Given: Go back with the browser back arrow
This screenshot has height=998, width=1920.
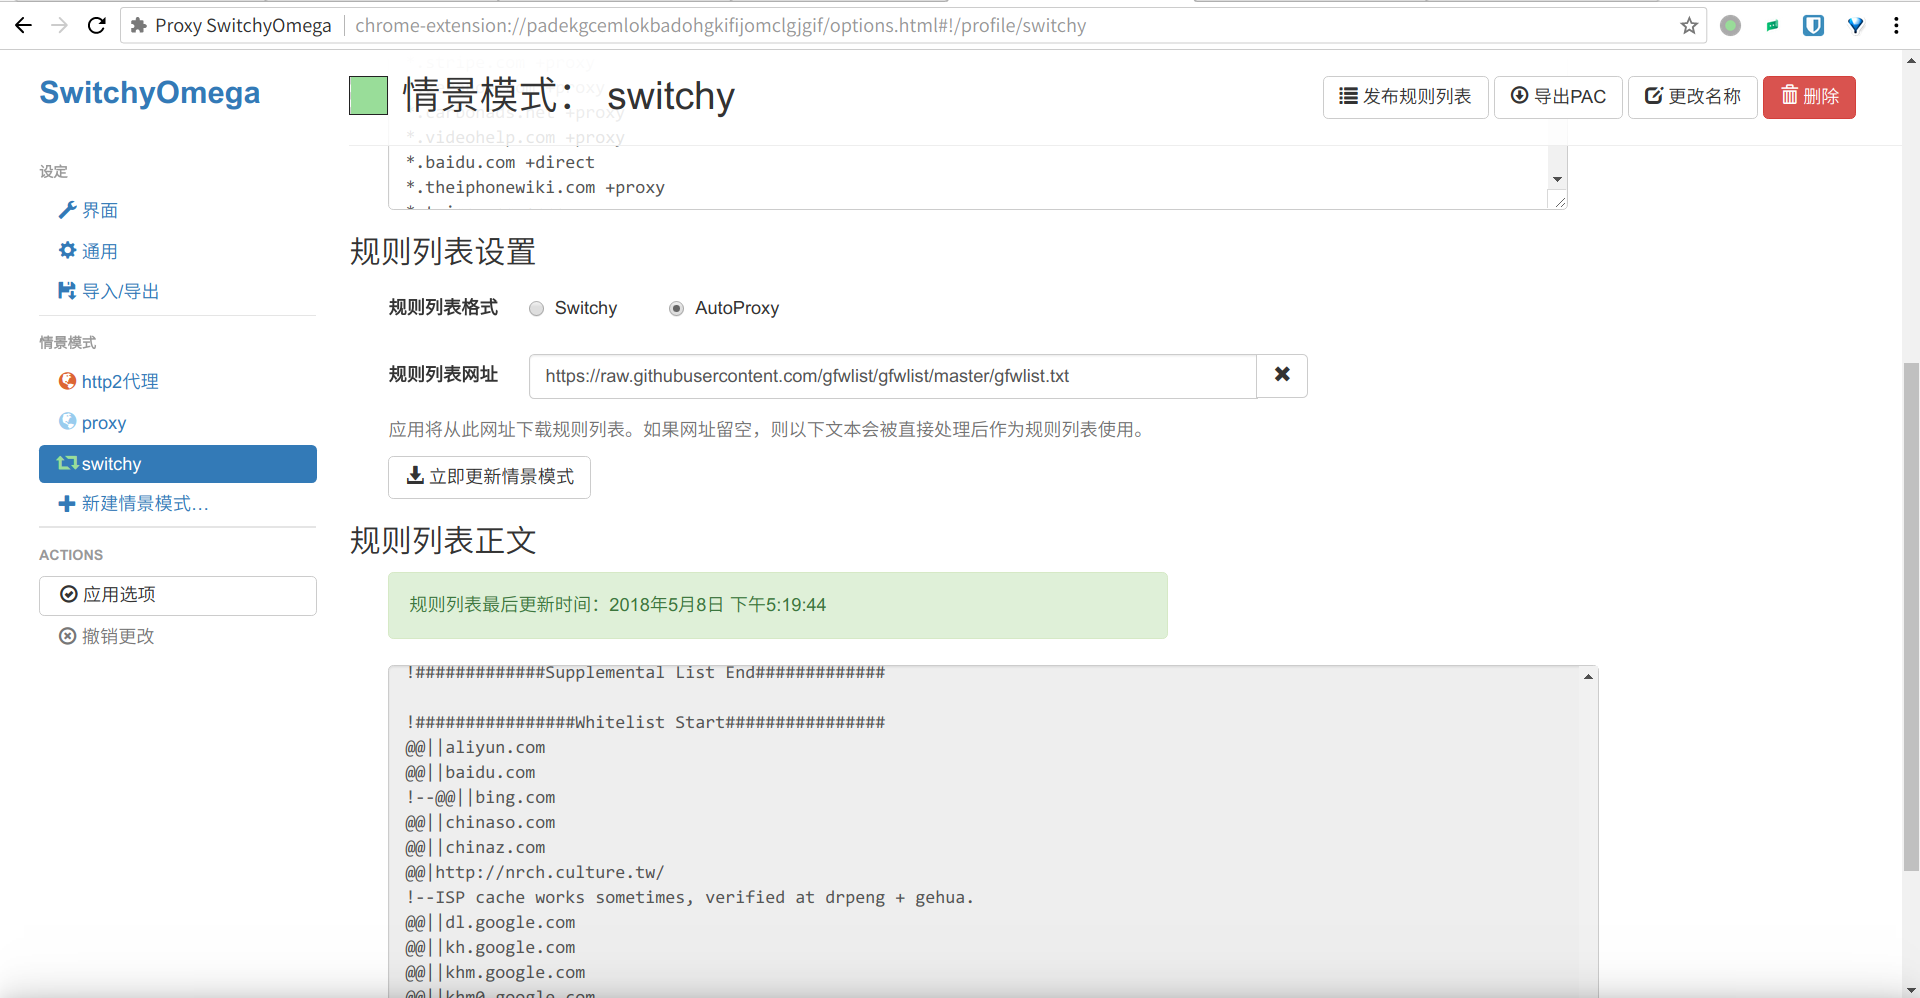Looking at the screenshot, I should coord(24,25).
